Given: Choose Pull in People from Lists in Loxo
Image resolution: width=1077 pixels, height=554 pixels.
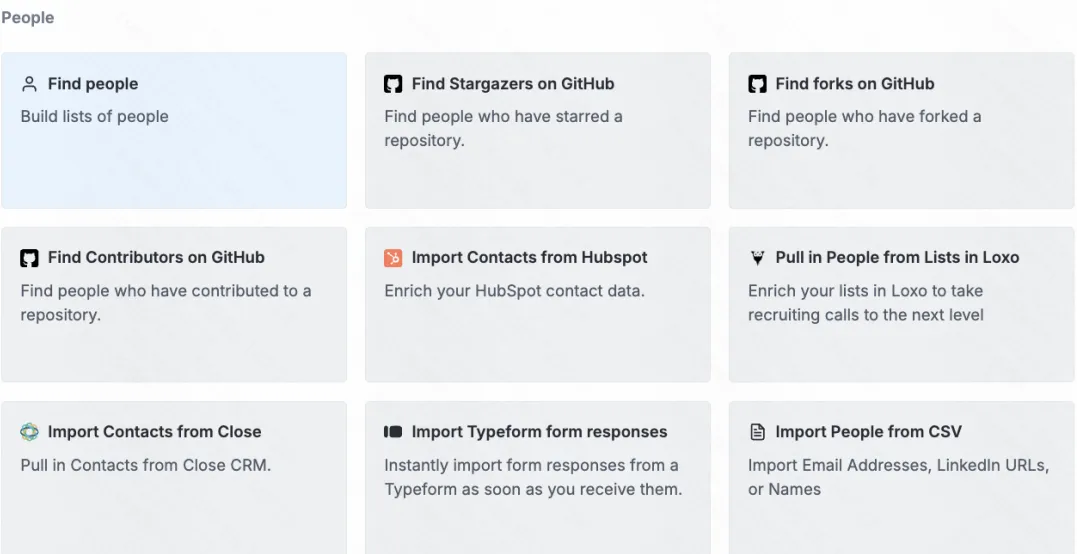Looking at the screenshot, I should click(x=897, y=257).
